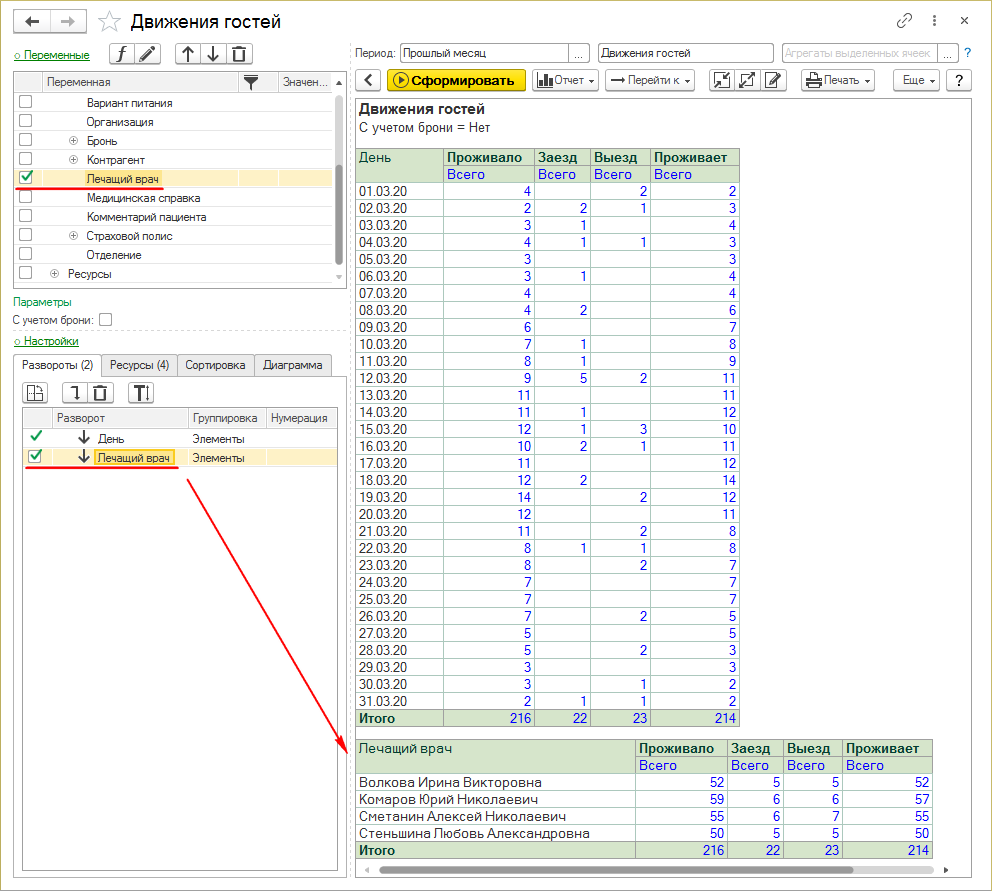Open the Отчет dropdown menu
The image size is (992, 891).
coord(565,80)
